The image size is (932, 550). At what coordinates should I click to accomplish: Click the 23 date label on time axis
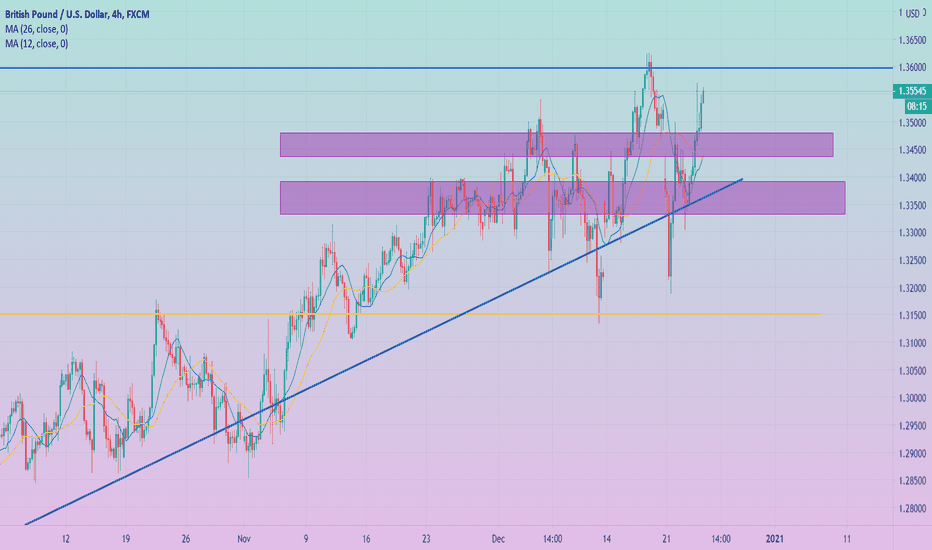pyautogui.click(x=426, y=539)
